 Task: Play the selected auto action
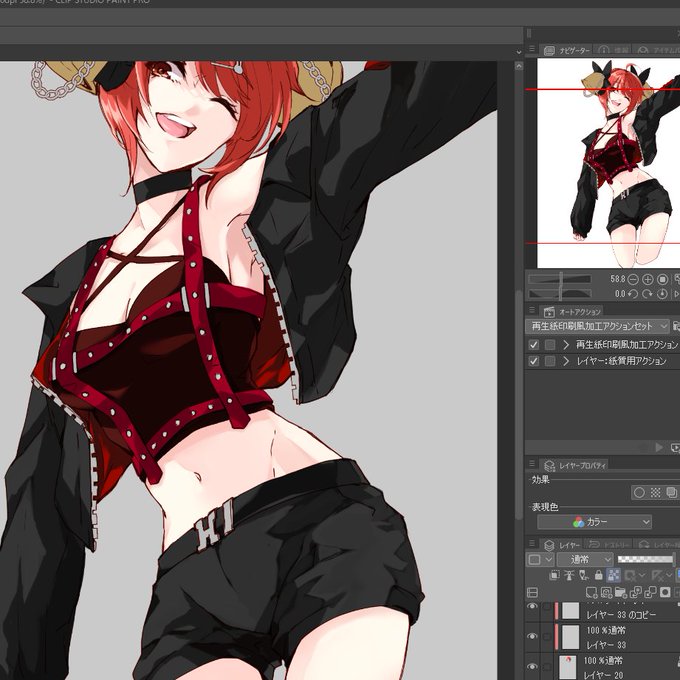point(659,447)
